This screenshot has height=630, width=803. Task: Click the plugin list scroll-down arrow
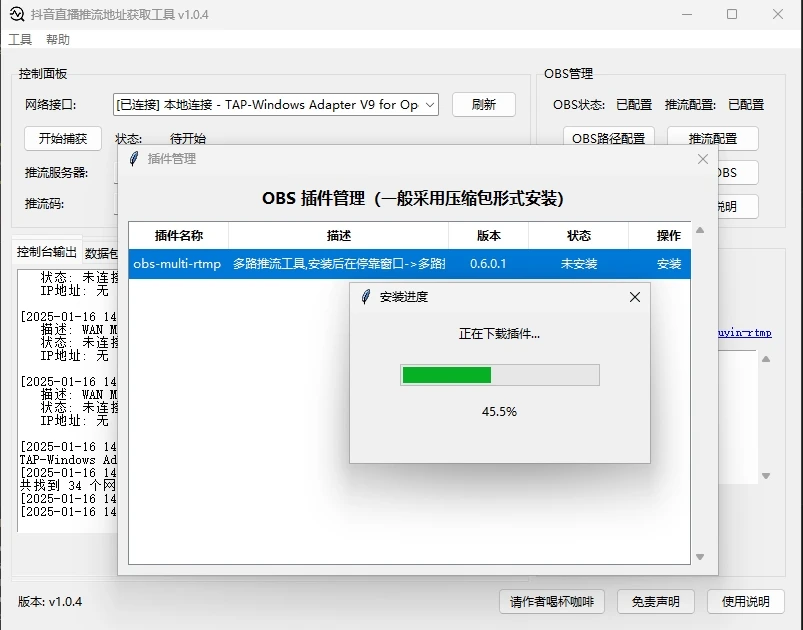700,557
